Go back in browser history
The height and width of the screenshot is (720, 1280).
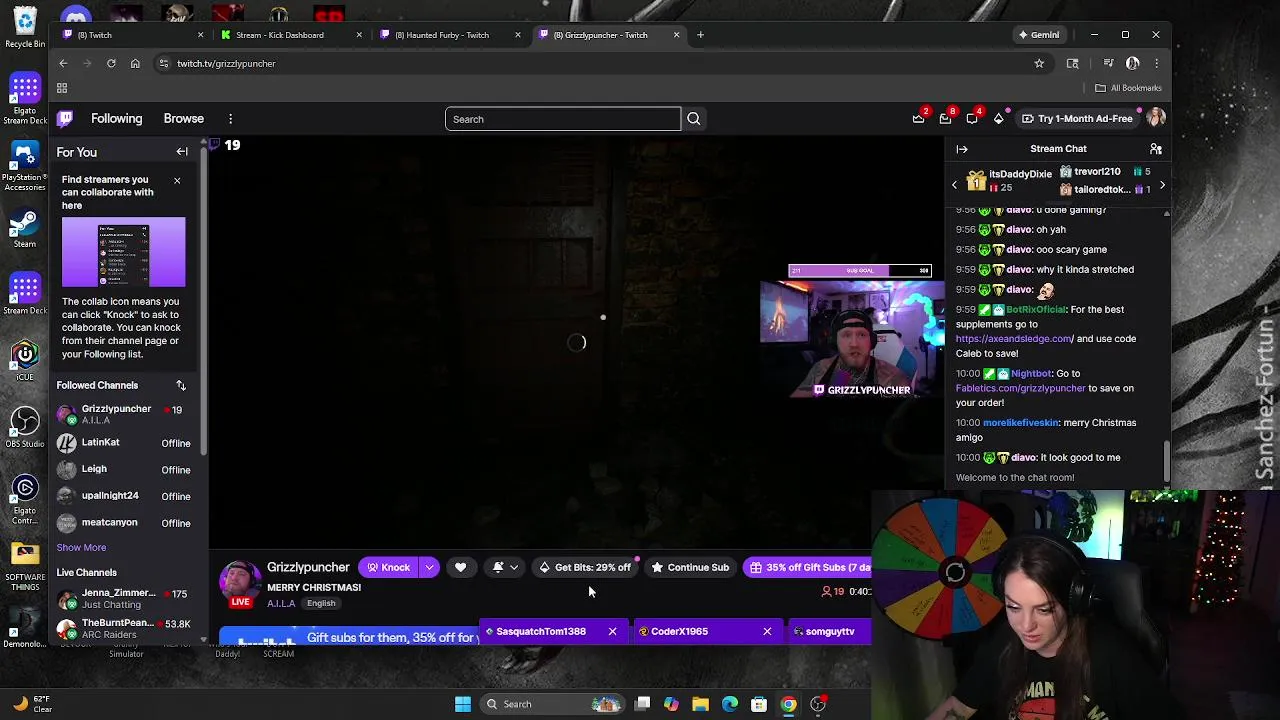click(63, 63)
